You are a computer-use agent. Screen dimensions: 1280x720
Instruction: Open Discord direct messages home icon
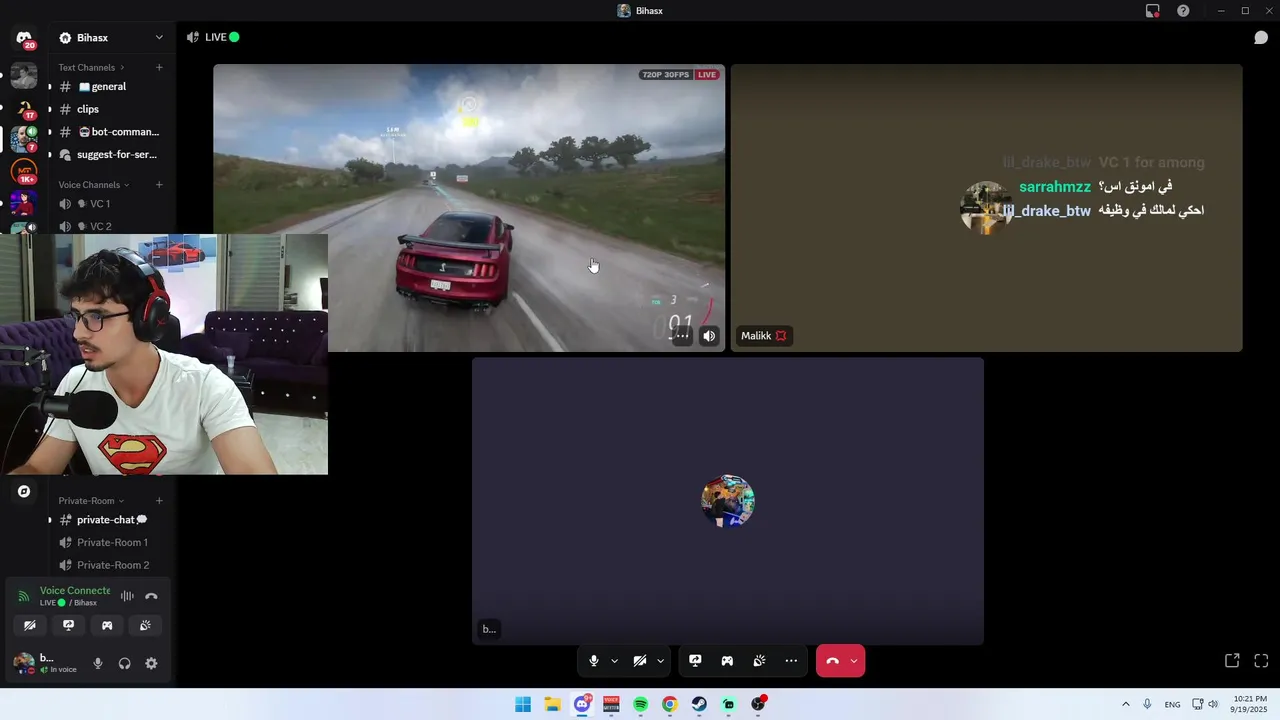coord(24,39)
